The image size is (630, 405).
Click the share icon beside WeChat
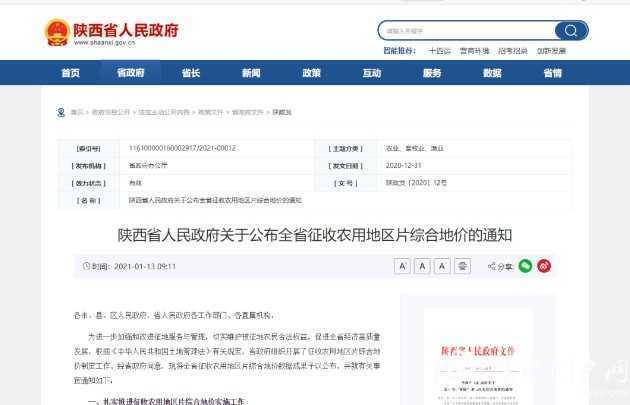(493, 266)
